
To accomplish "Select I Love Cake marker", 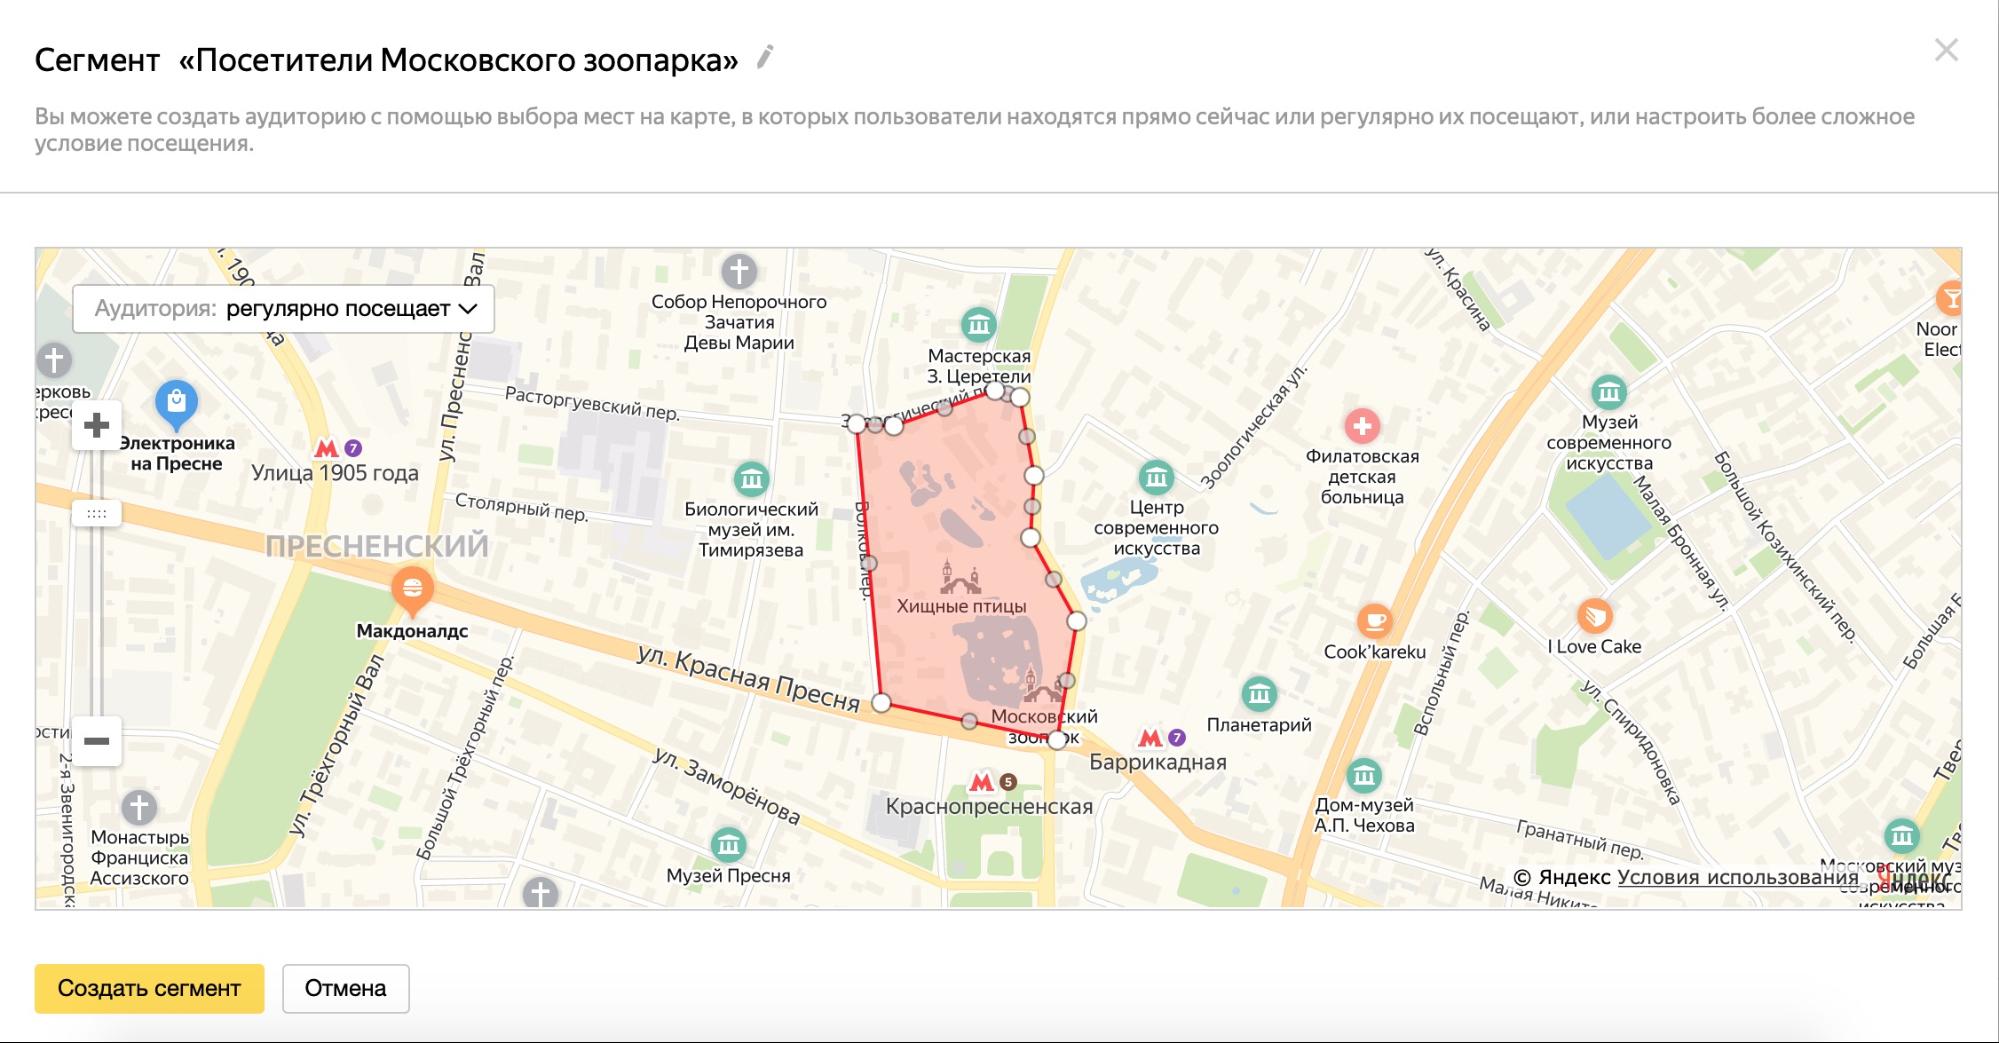I will pos(1594,616).
